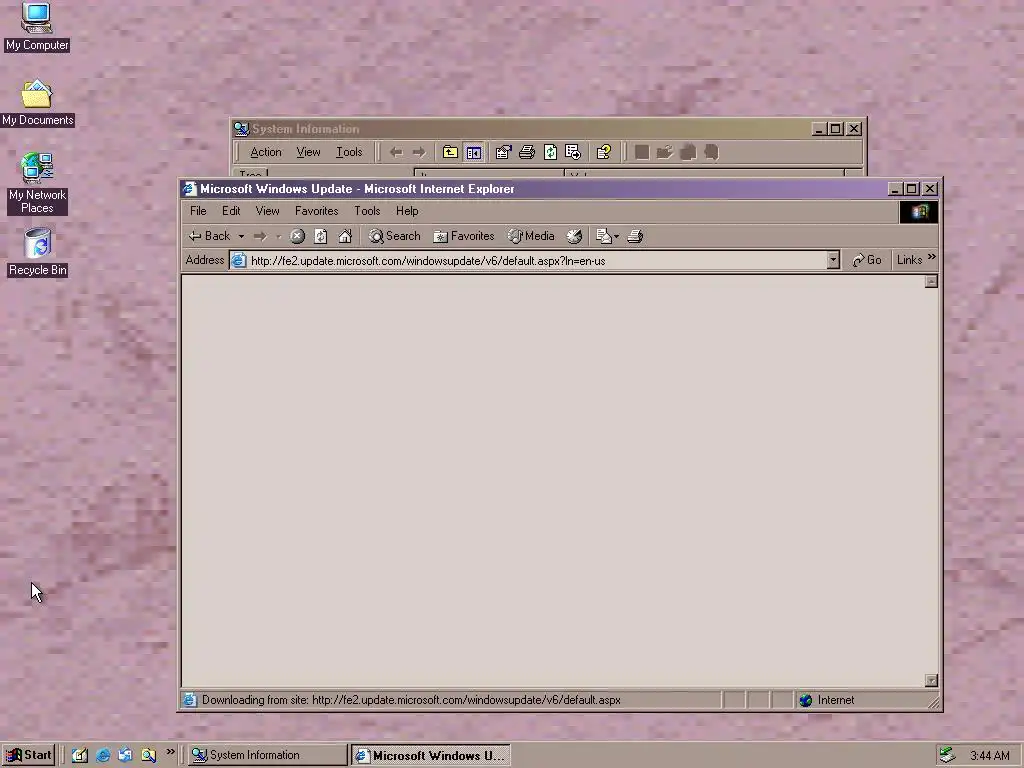
Task: Open the Action menu in System Information
Action: coord(266,152)
